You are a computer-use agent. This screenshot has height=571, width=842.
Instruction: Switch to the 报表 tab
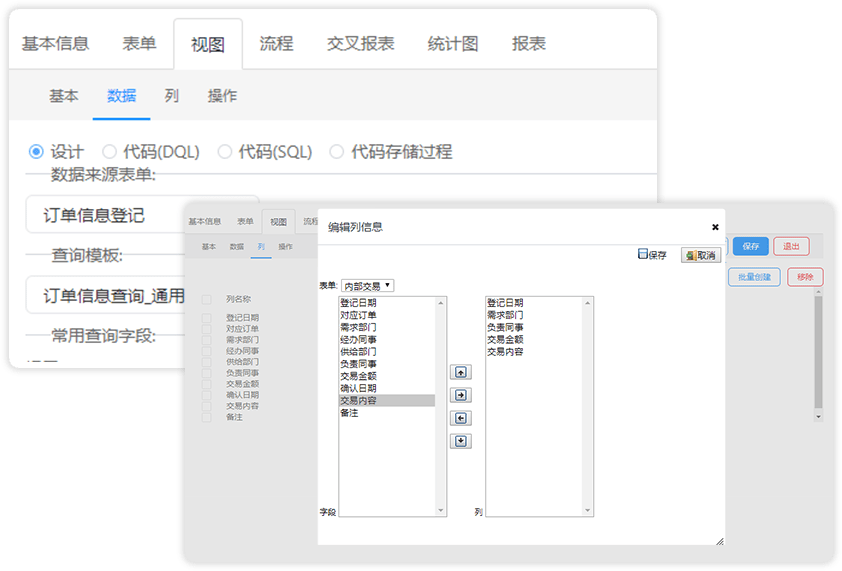click(529, 44)
